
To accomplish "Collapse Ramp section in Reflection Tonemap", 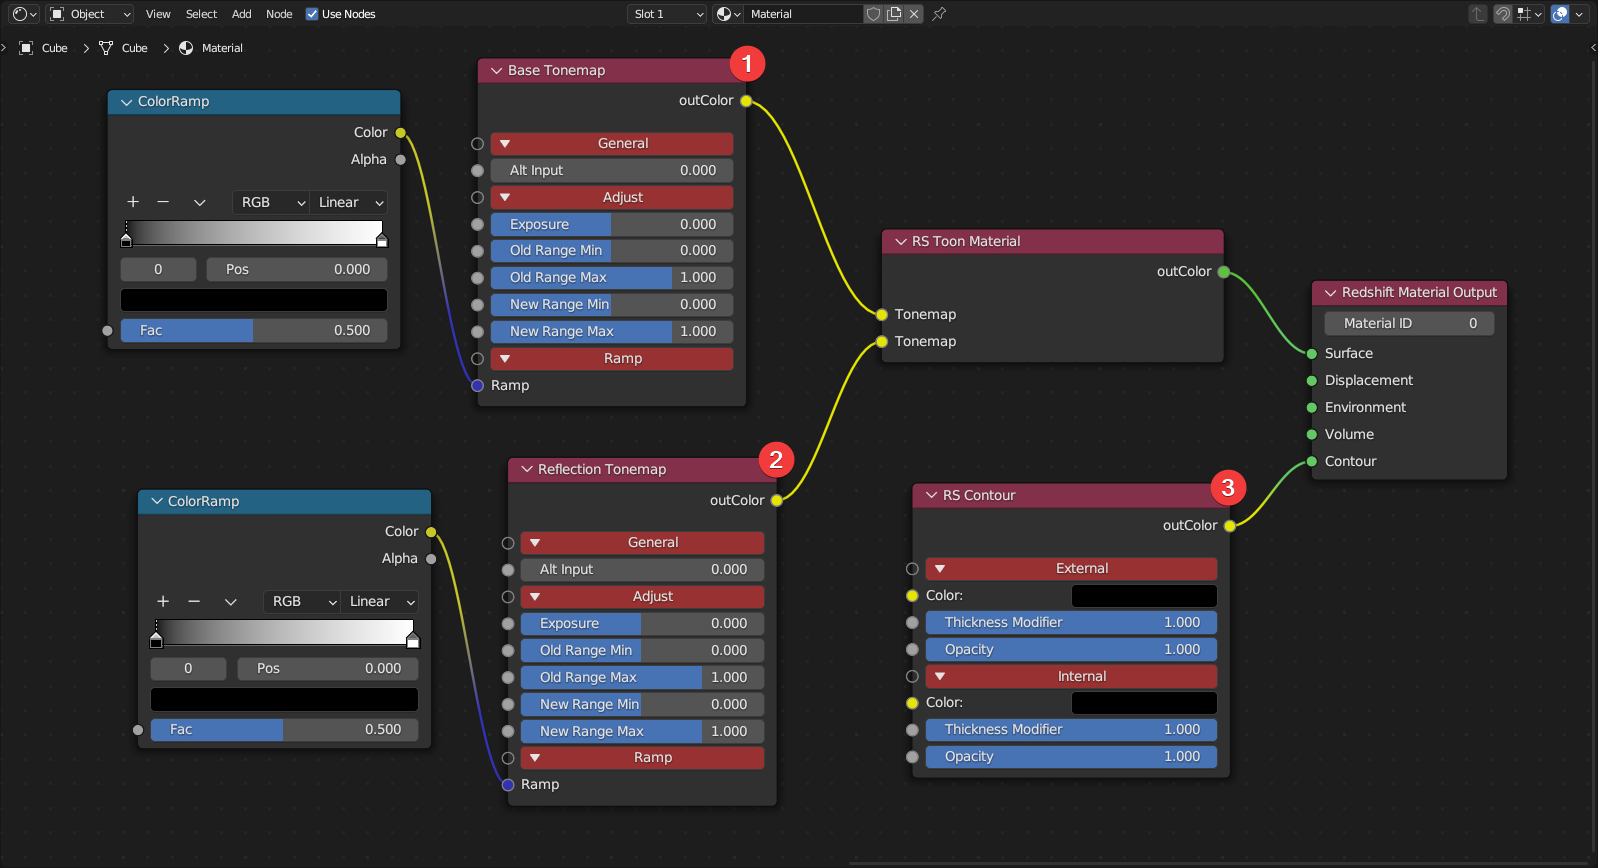I will 642,757.
